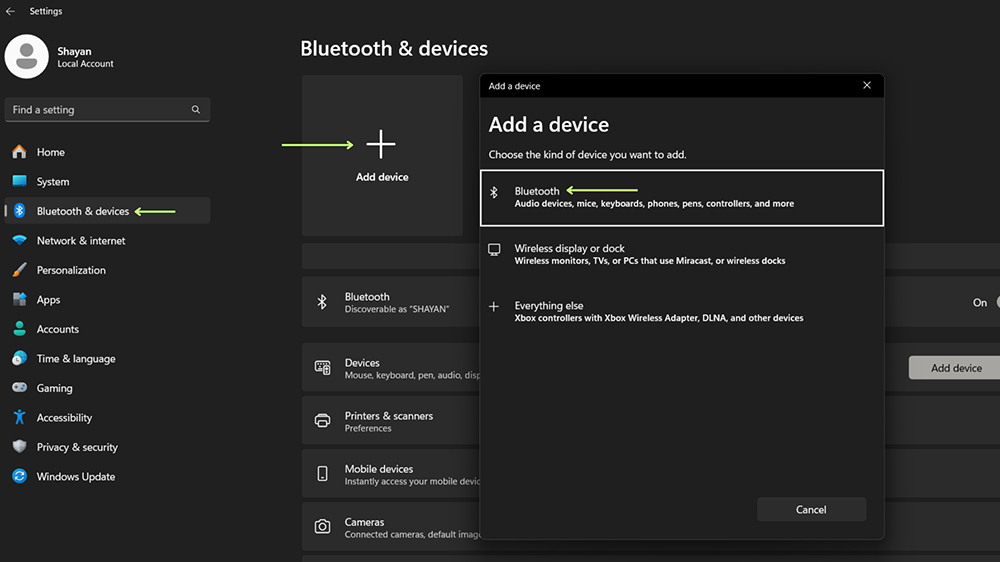Click the Gaming controller icon
Image resolution: width=1000 pixels, height=562 pixels.
pos(19,388)
